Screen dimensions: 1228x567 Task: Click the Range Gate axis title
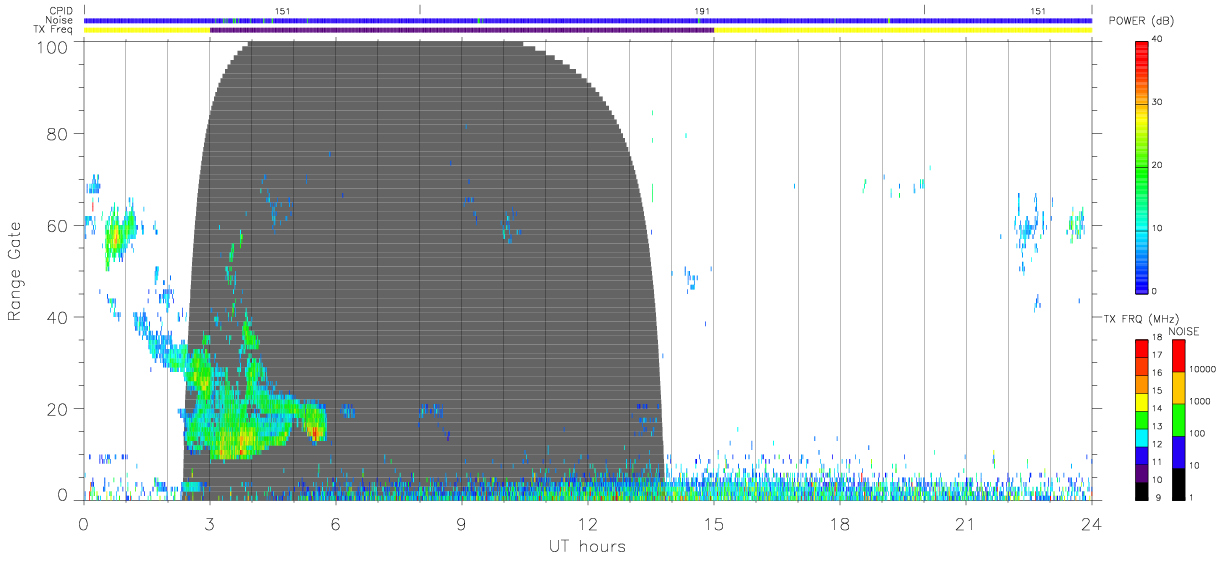pos(15,272)
